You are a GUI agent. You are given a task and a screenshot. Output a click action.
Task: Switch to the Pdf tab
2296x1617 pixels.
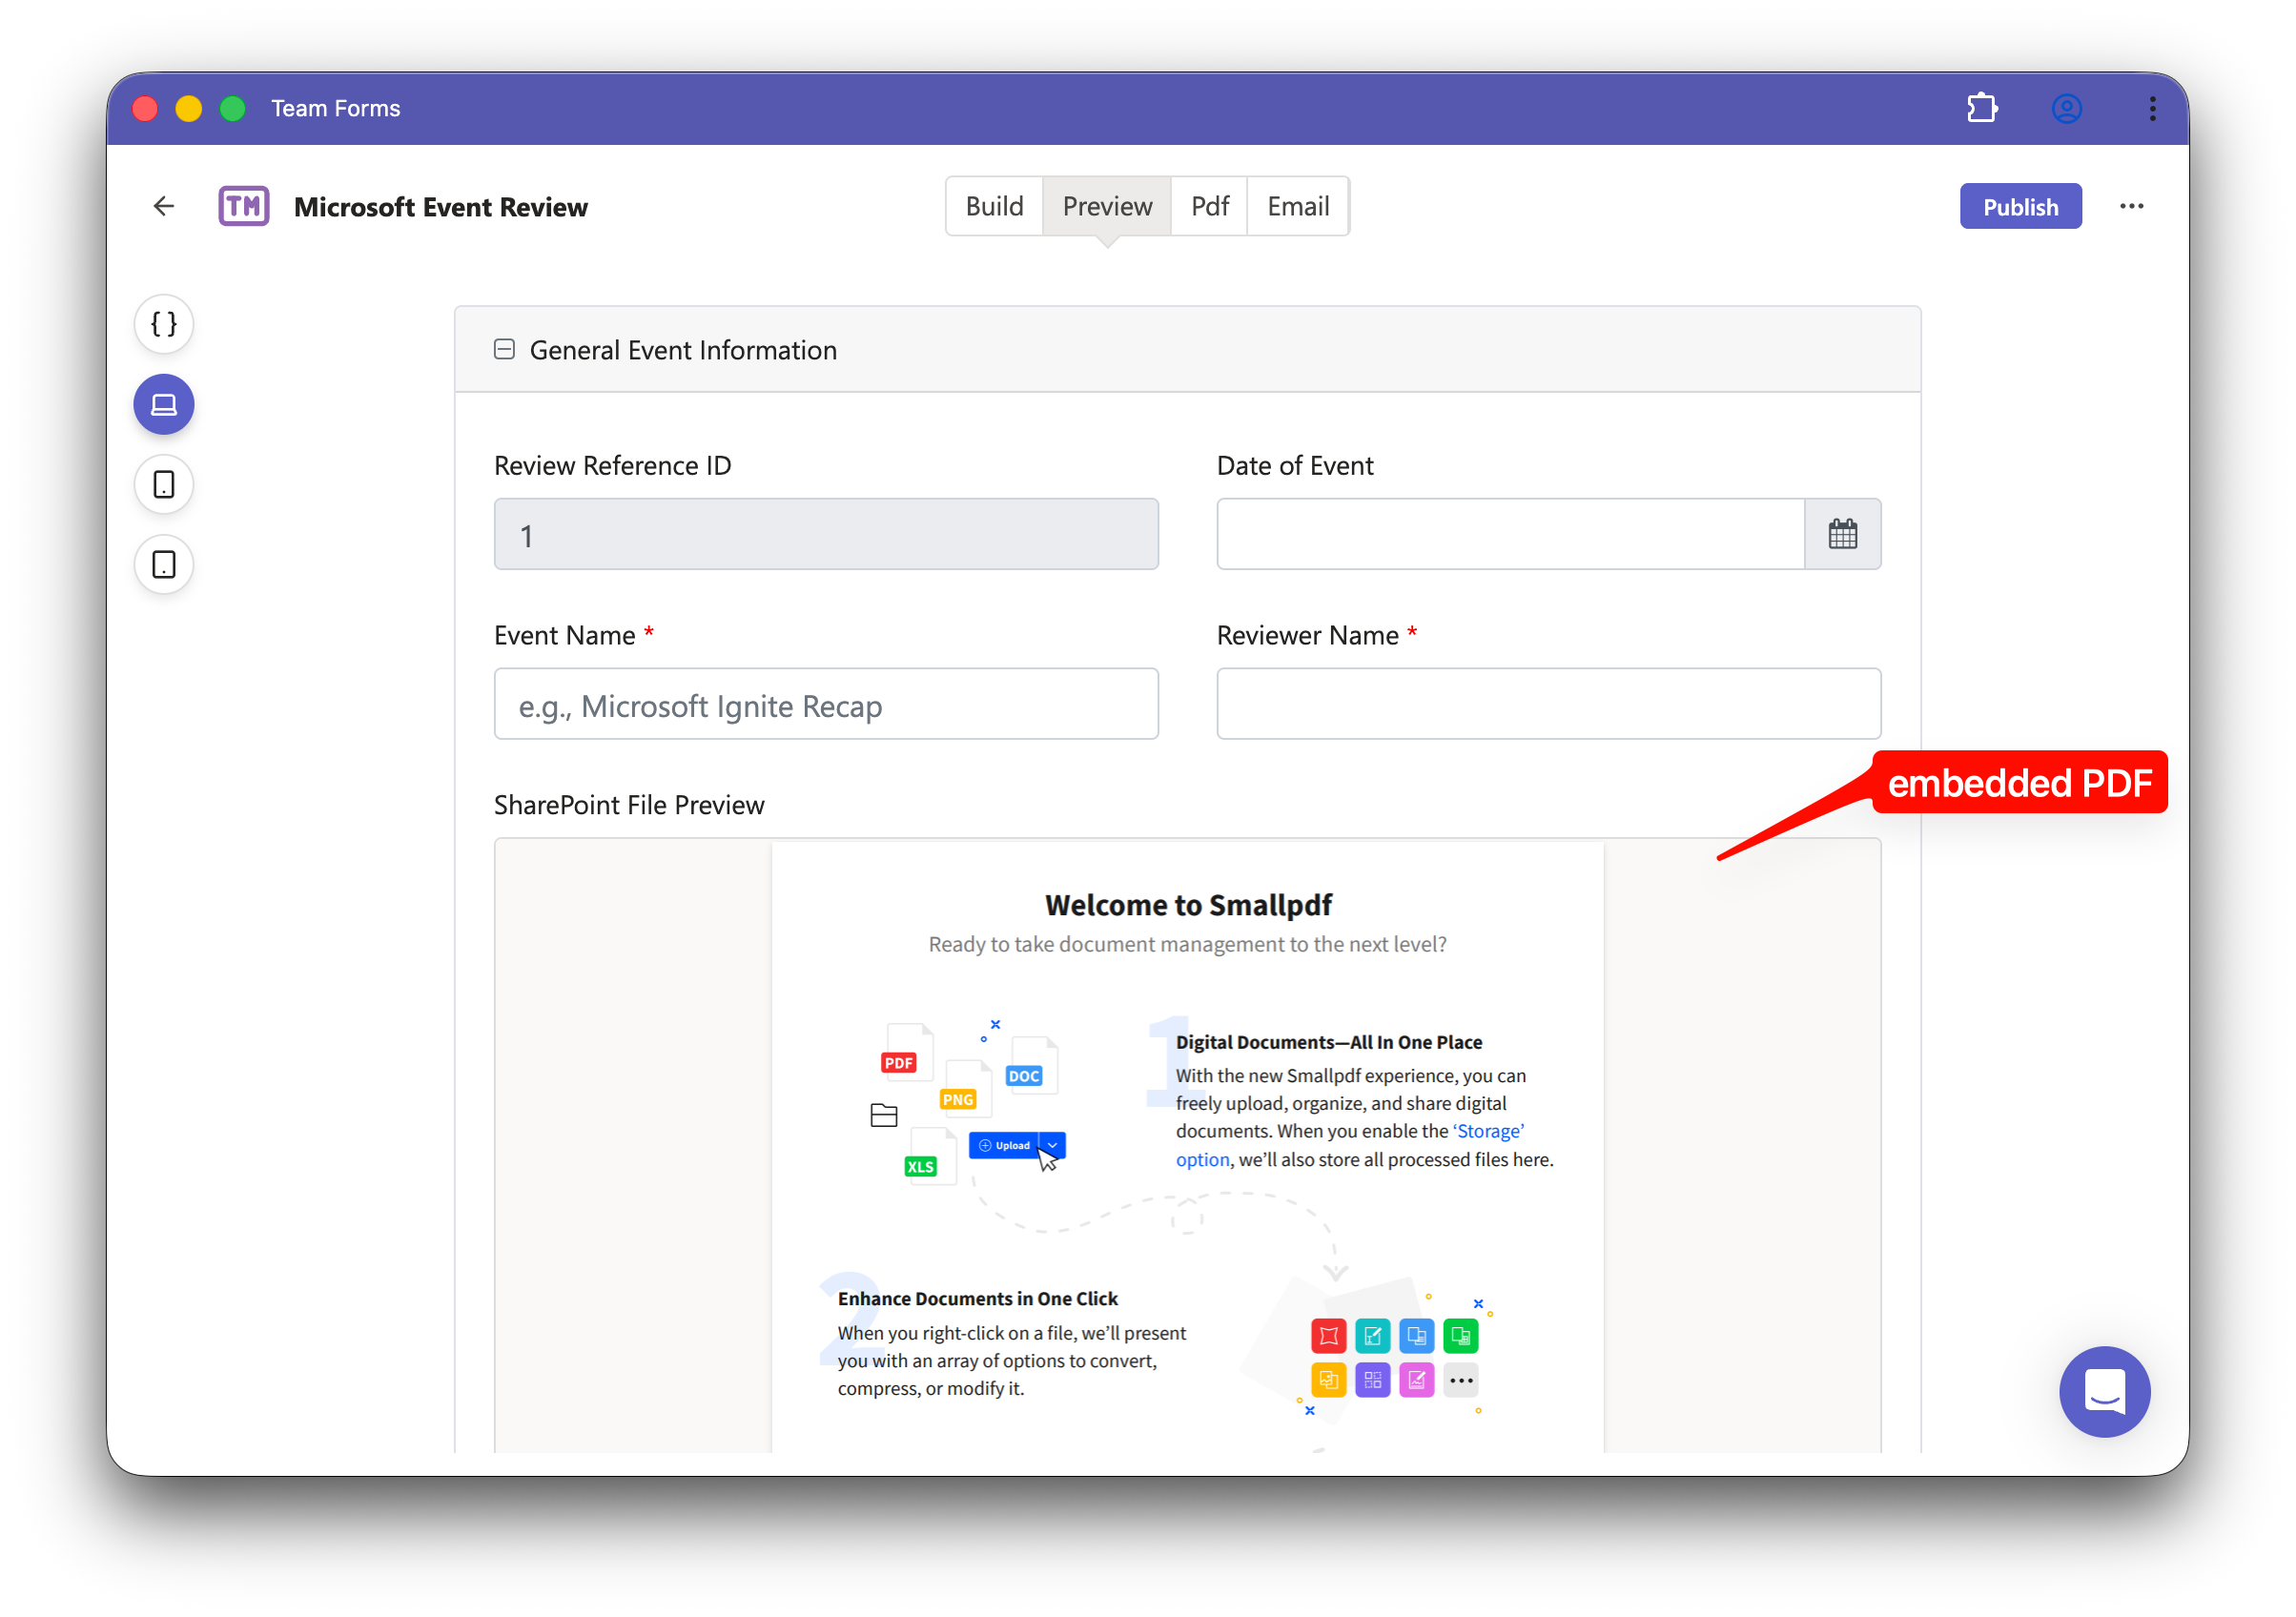point(1209,206)
